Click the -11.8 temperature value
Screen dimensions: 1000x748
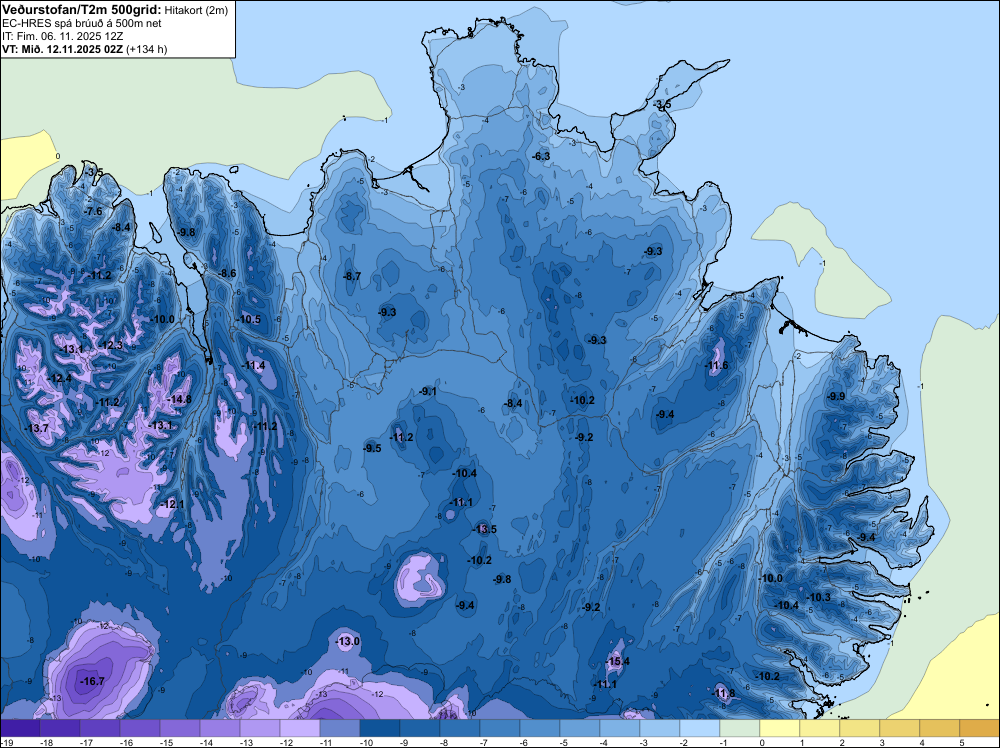(723, 693)
